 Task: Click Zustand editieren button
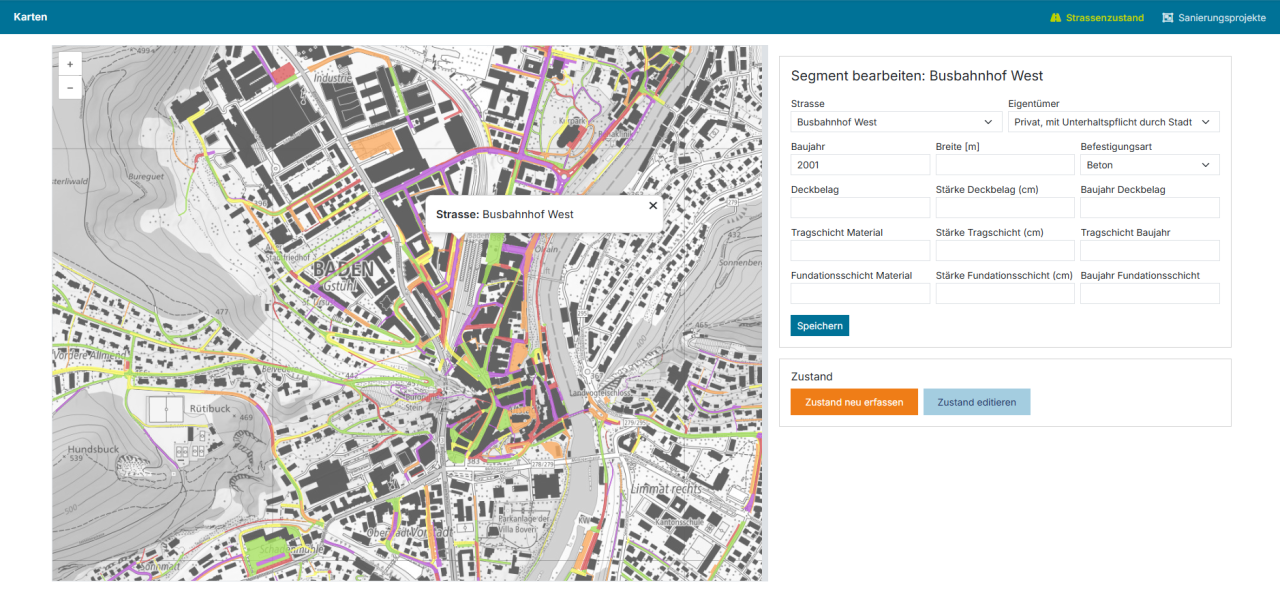tap(977, 402)
